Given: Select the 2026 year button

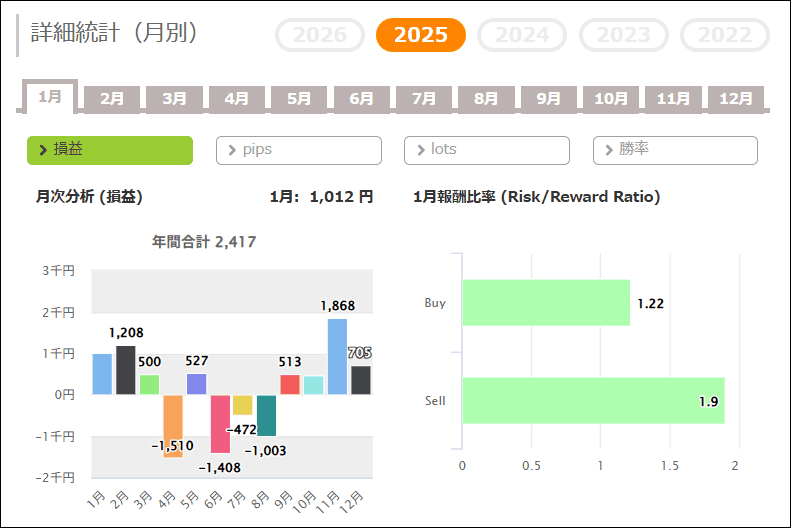Looking at the screenshot, I should [x=320, y=35].
